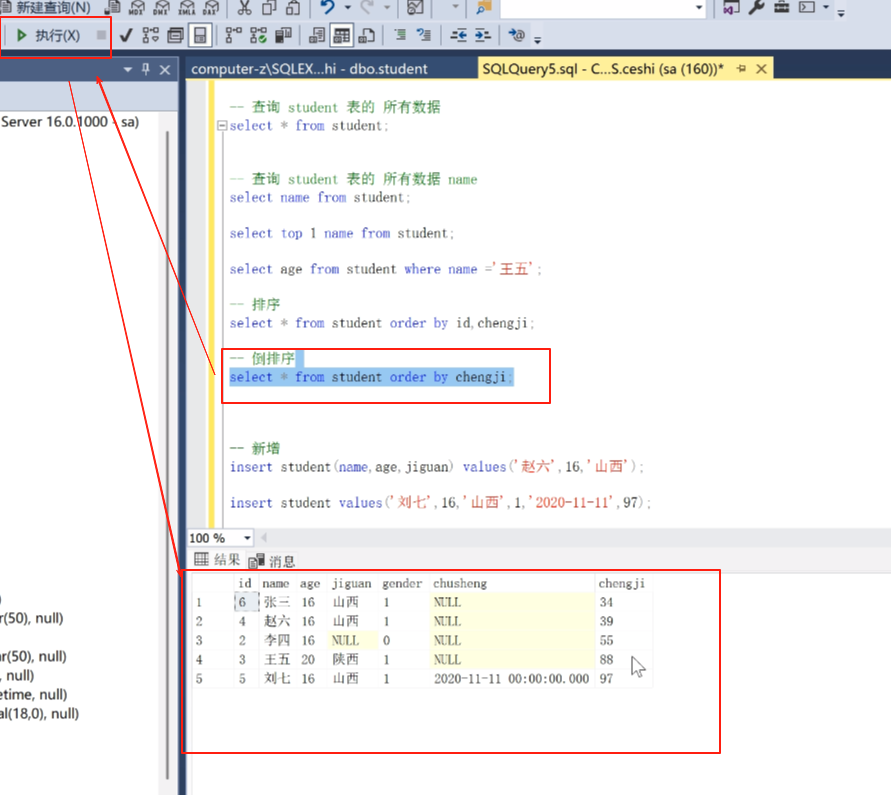Viewport: 891px width, 795px height.
Task: Select Results to Text output mode
Action: click(317, 36)
